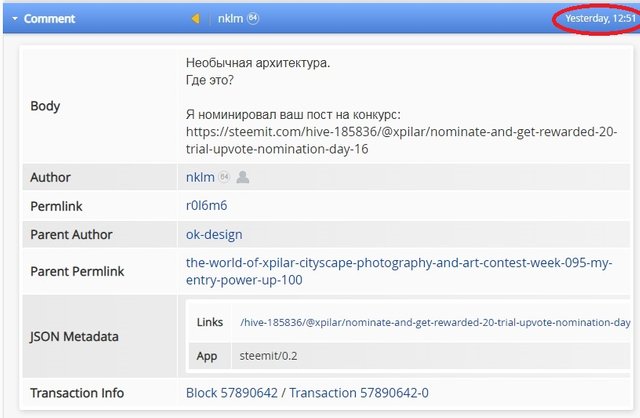640x418 pixels.
Task: Click reputation badge in Author row
Action: [x=224, y=177]
